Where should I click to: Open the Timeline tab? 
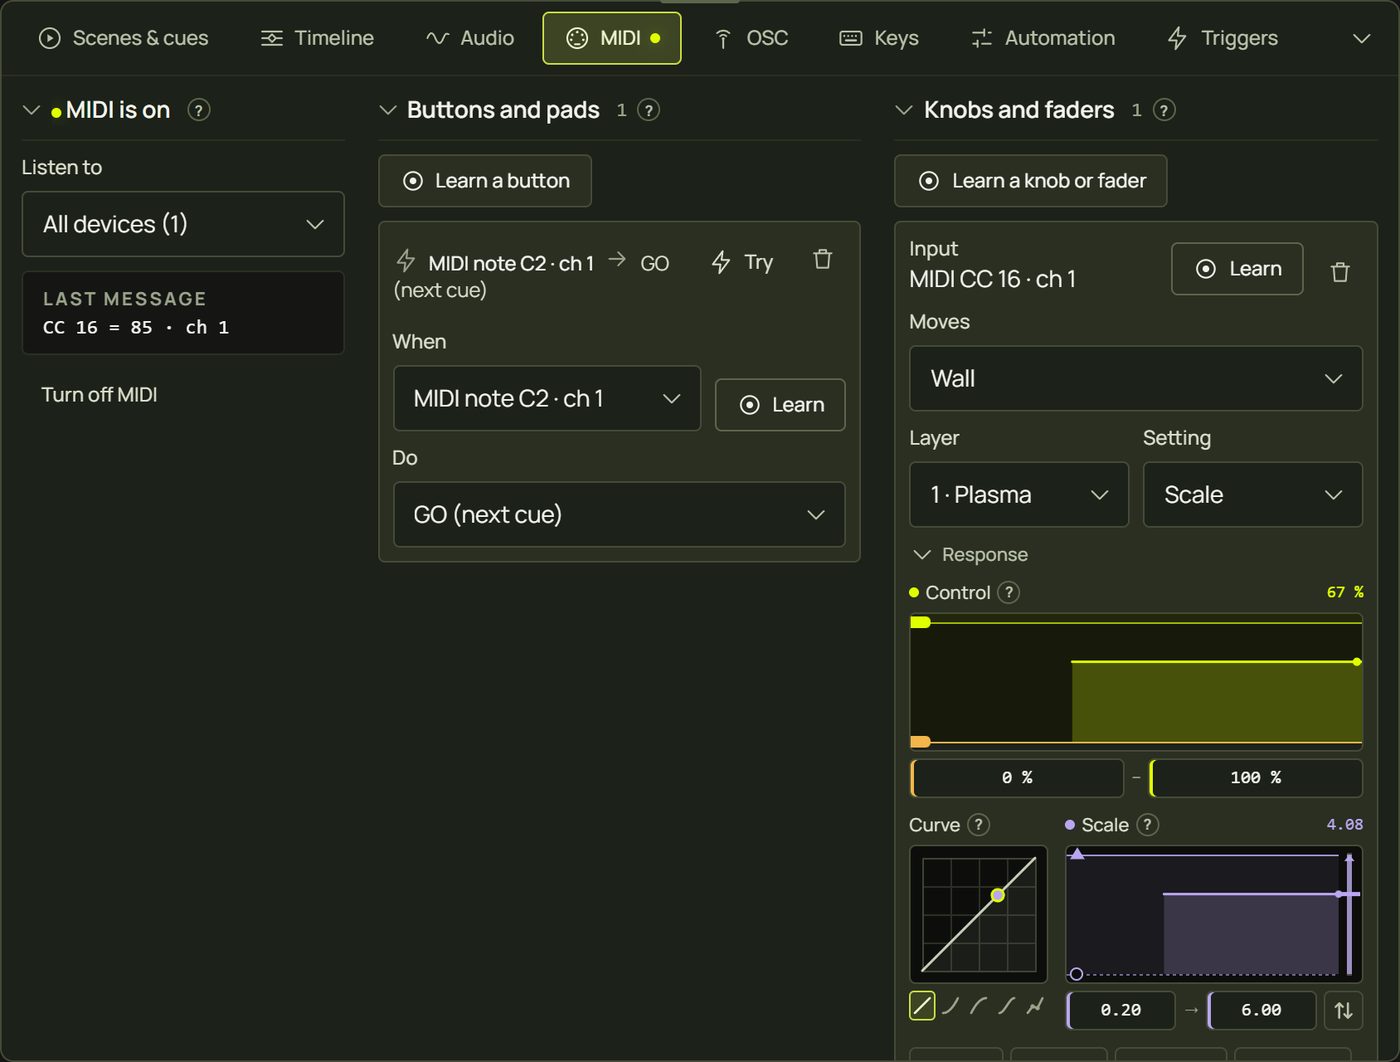(317, 38)
